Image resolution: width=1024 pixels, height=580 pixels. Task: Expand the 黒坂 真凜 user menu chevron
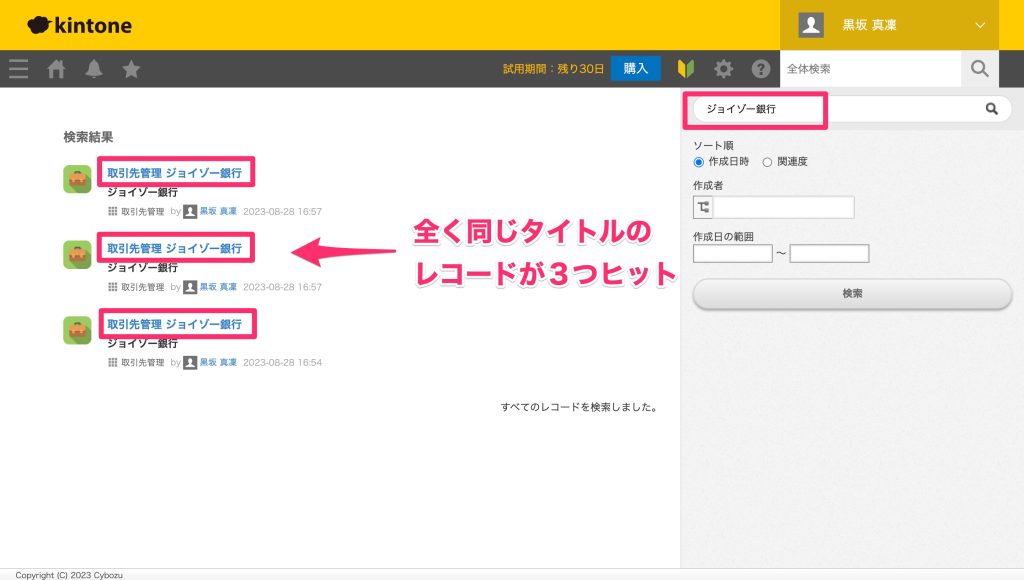[980, 25]
